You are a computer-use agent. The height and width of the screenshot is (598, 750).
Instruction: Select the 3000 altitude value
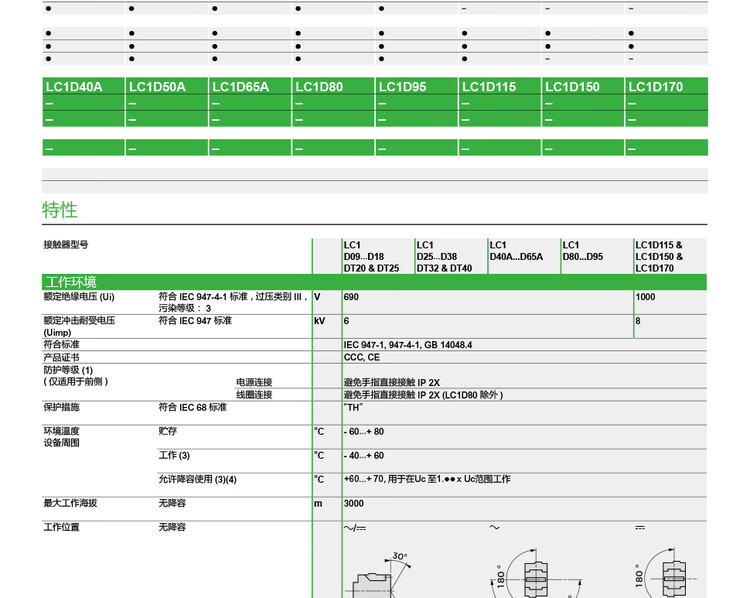[x=353, y=503]
